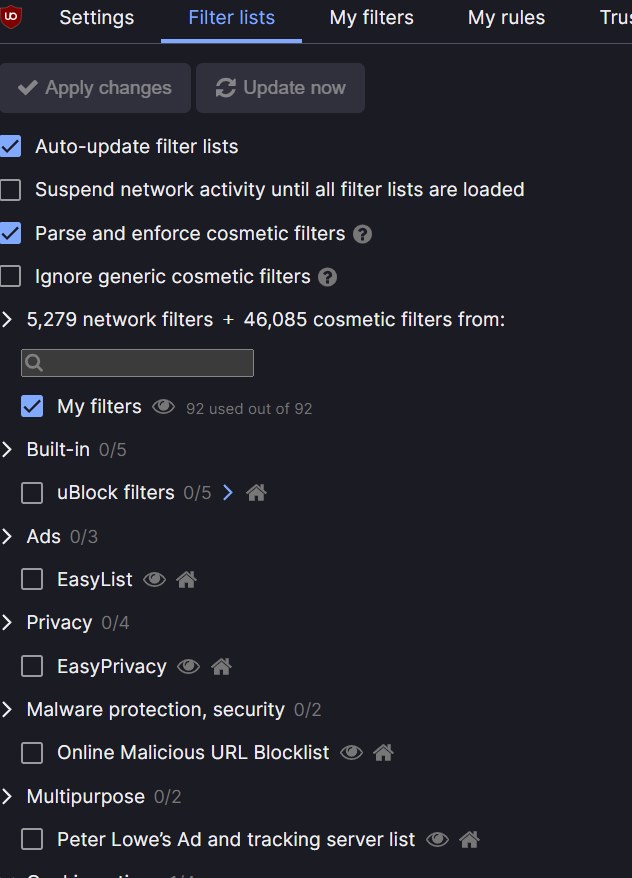Enable Suspend network activity checkbox
This screenshot has height=878, width=632.
11,190
